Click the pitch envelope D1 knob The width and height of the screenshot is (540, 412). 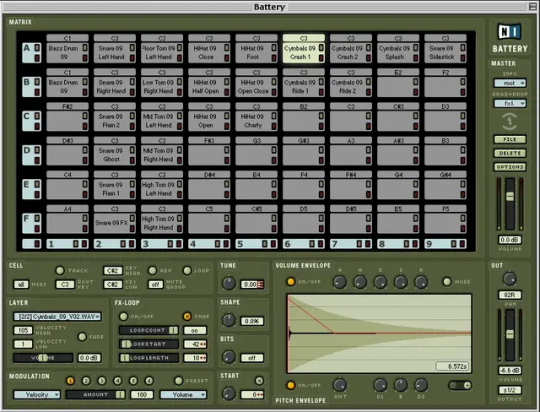click(x=381, y=385)
